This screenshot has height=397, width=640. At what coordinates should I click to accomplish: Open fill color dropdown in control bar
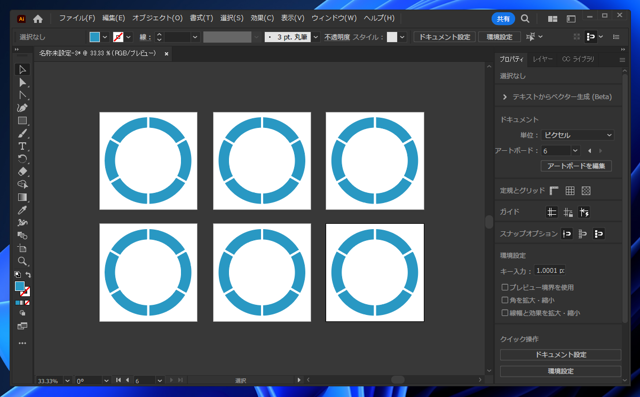pos(105,37)
